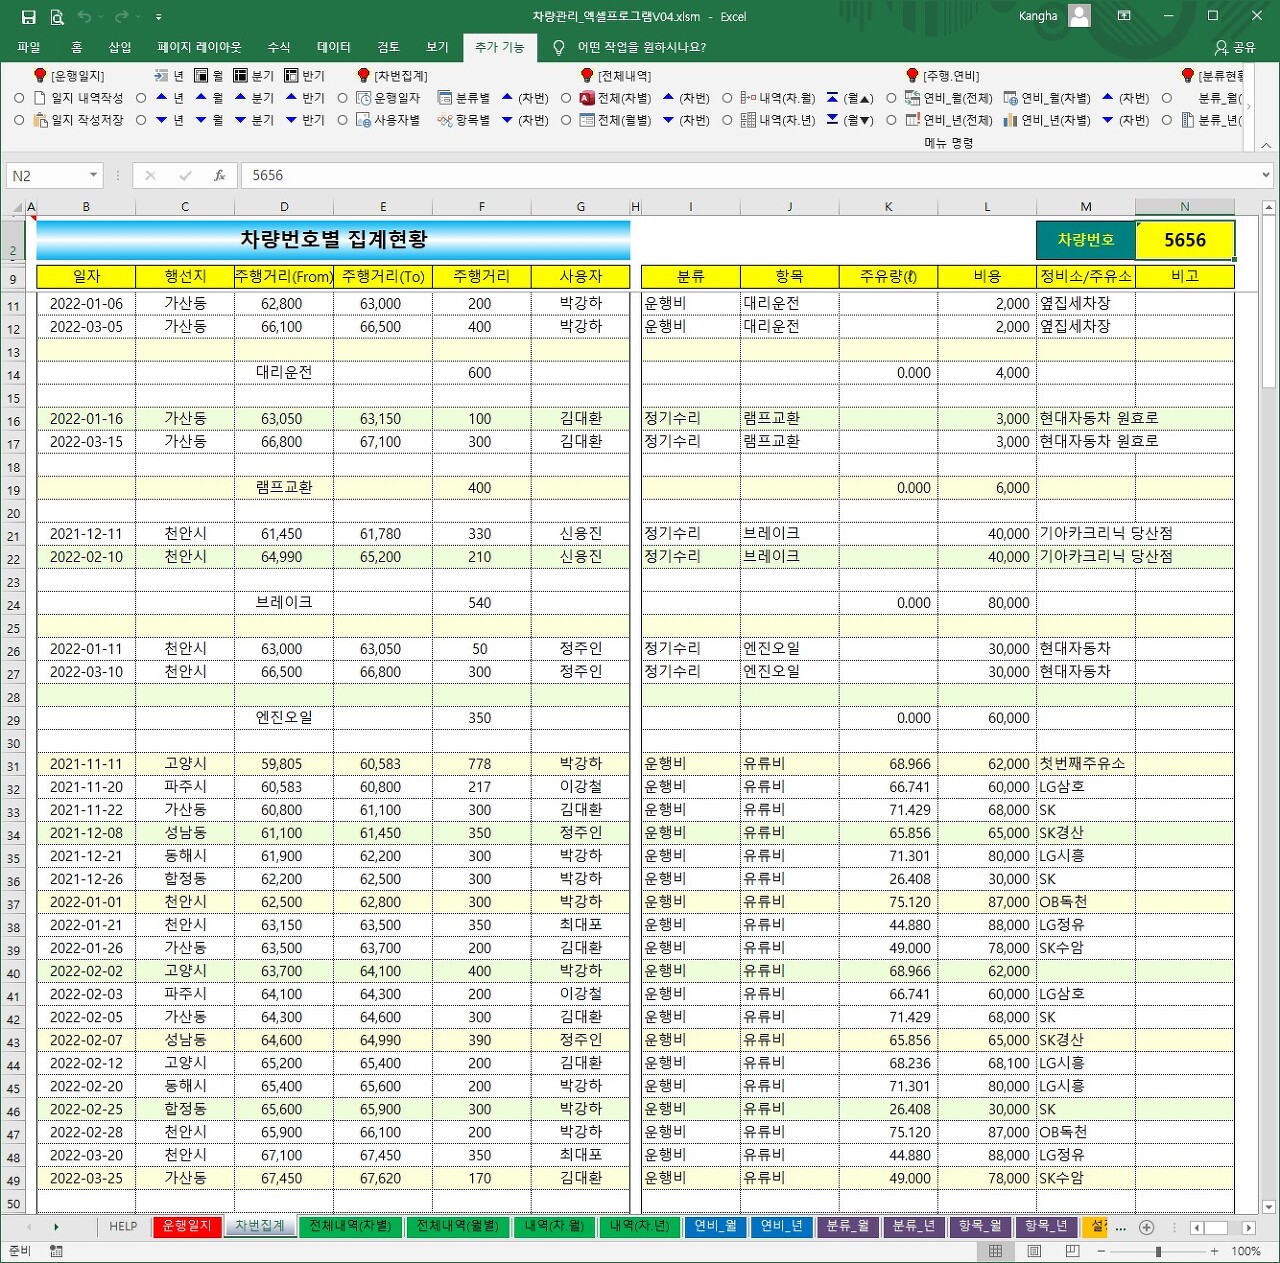Select the radio button before 연비_년(전체)
The height and width of the screenshot is (1263, 1280).
coord(891,120)
